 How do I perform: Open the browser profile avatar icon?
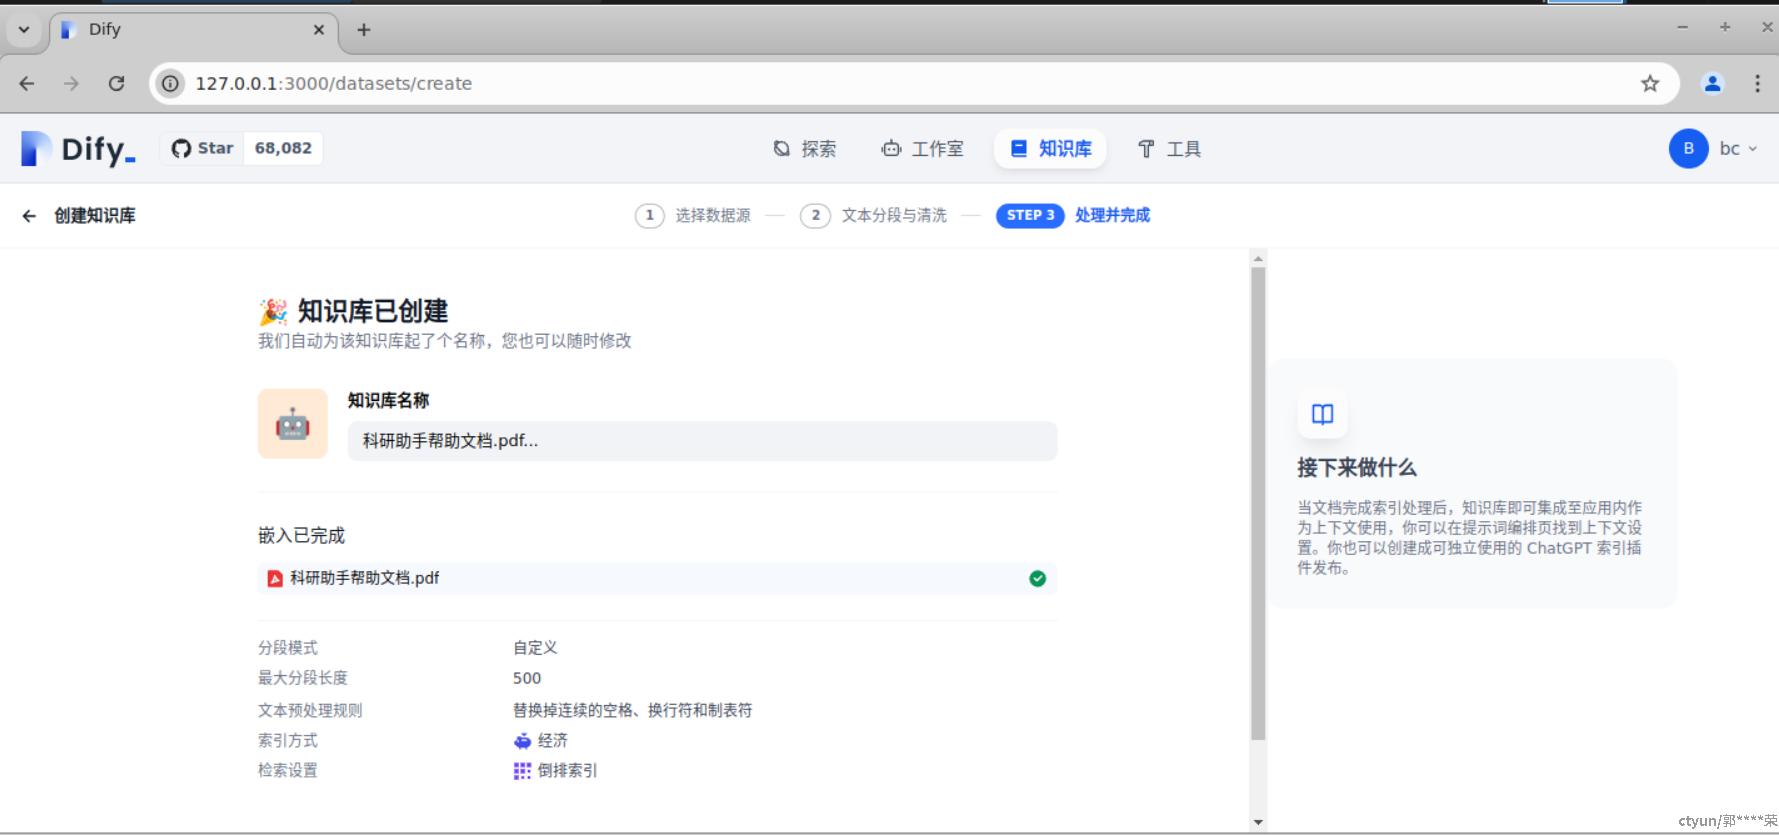1712,84
